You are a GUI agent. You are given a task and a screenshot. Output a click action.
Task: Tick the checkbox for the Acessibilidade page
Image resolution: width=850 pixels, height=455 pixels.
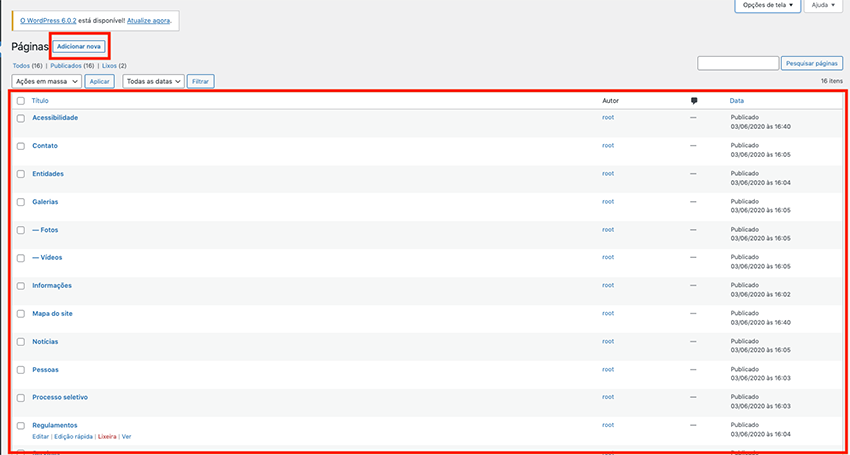tap(21, 118)
